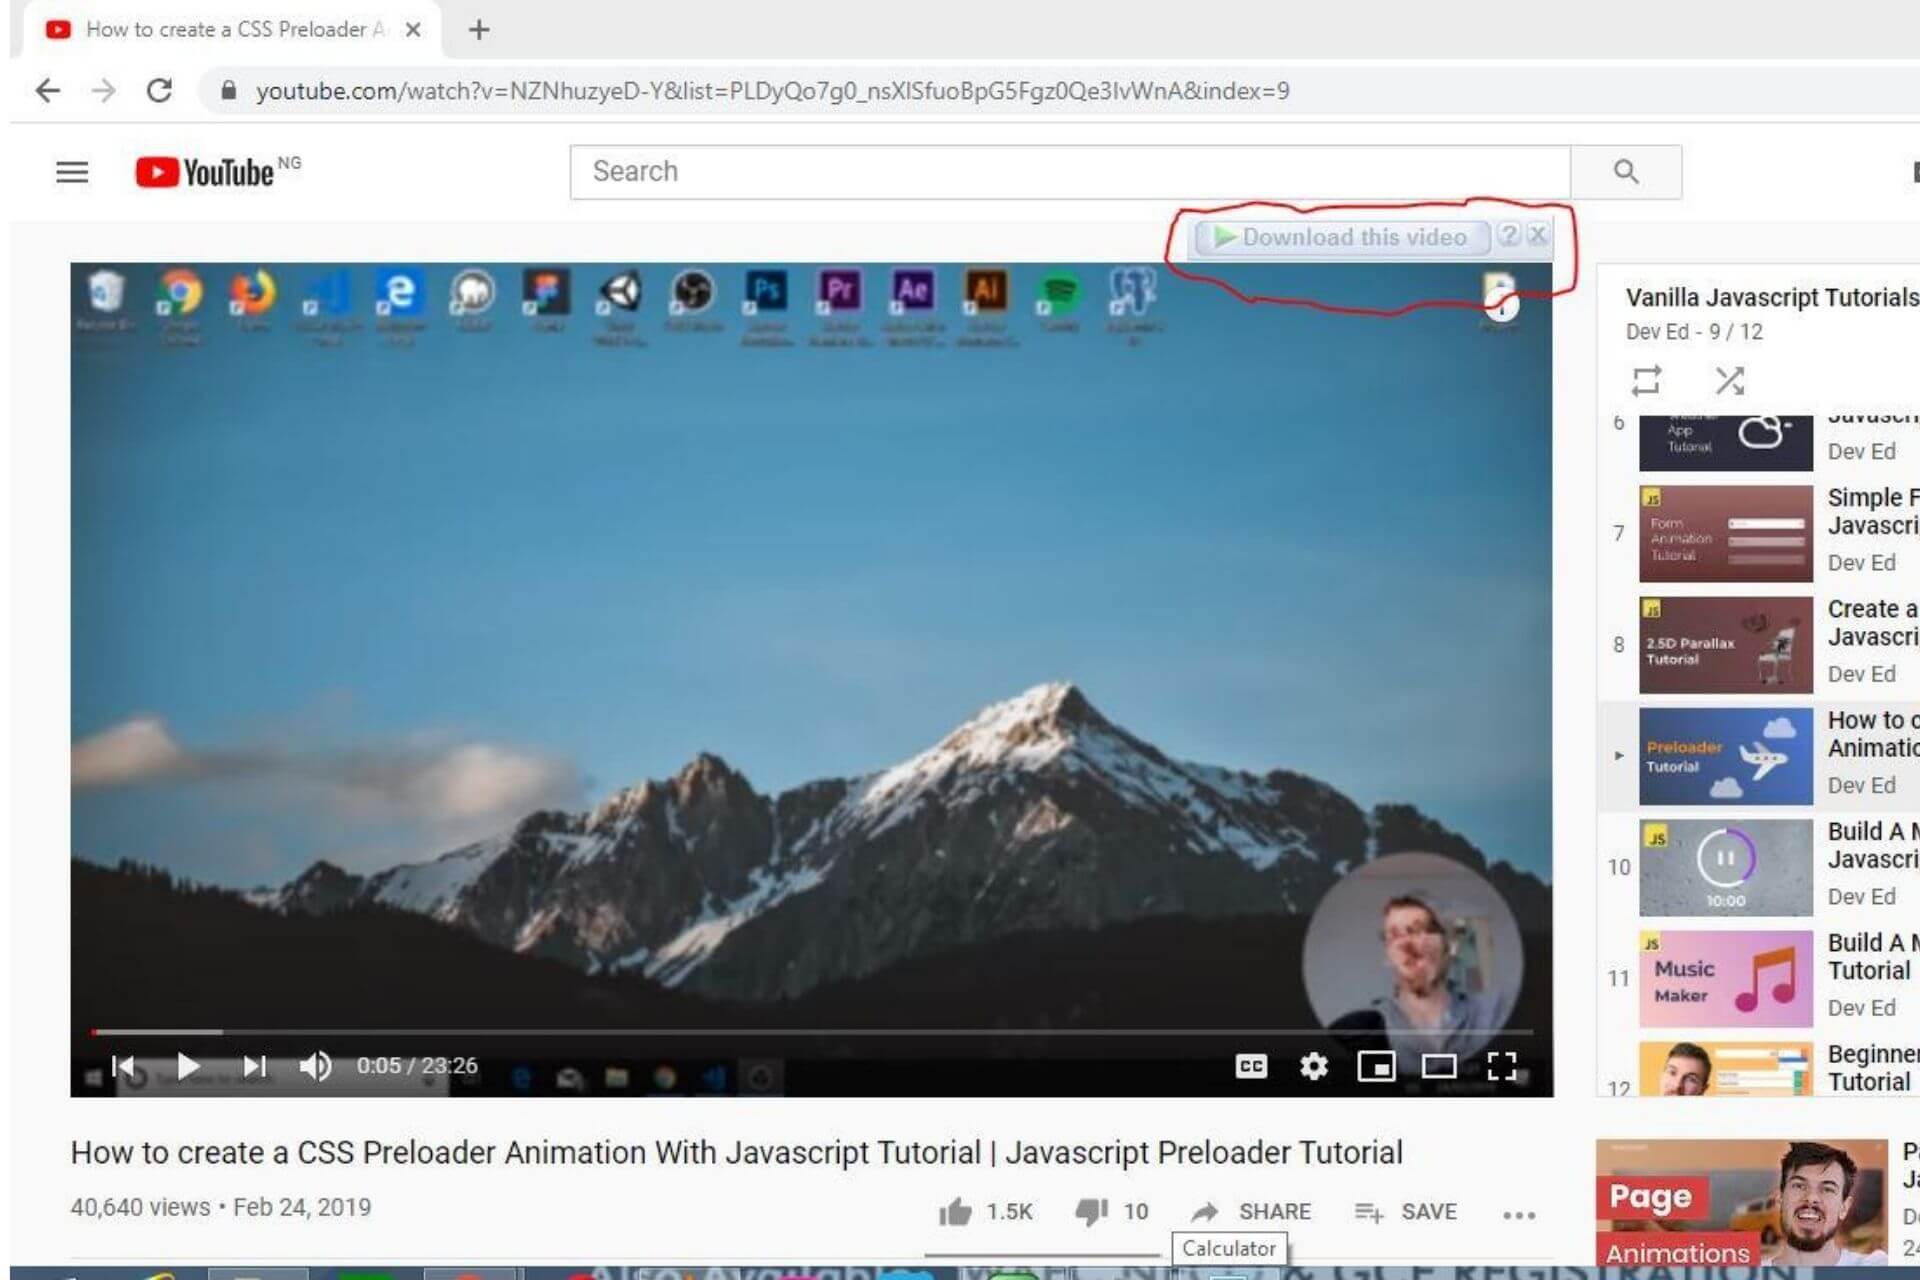Viewport: 1920px width, 1280px height.
Task: Shuffle the playlist
Action: [x=1729, y=381]
